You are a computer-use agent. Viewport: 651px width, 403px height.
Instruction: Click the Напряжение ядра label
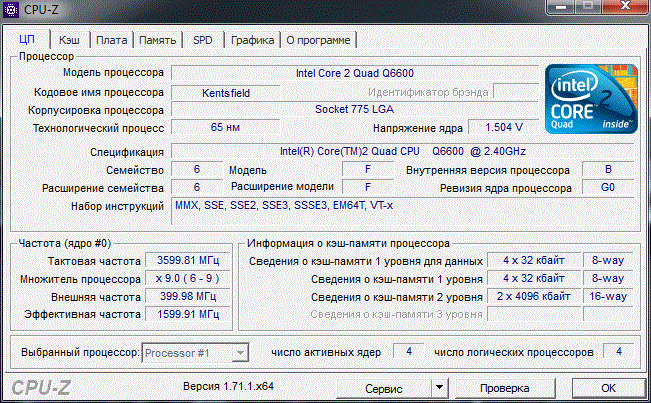tap(418, 128)
